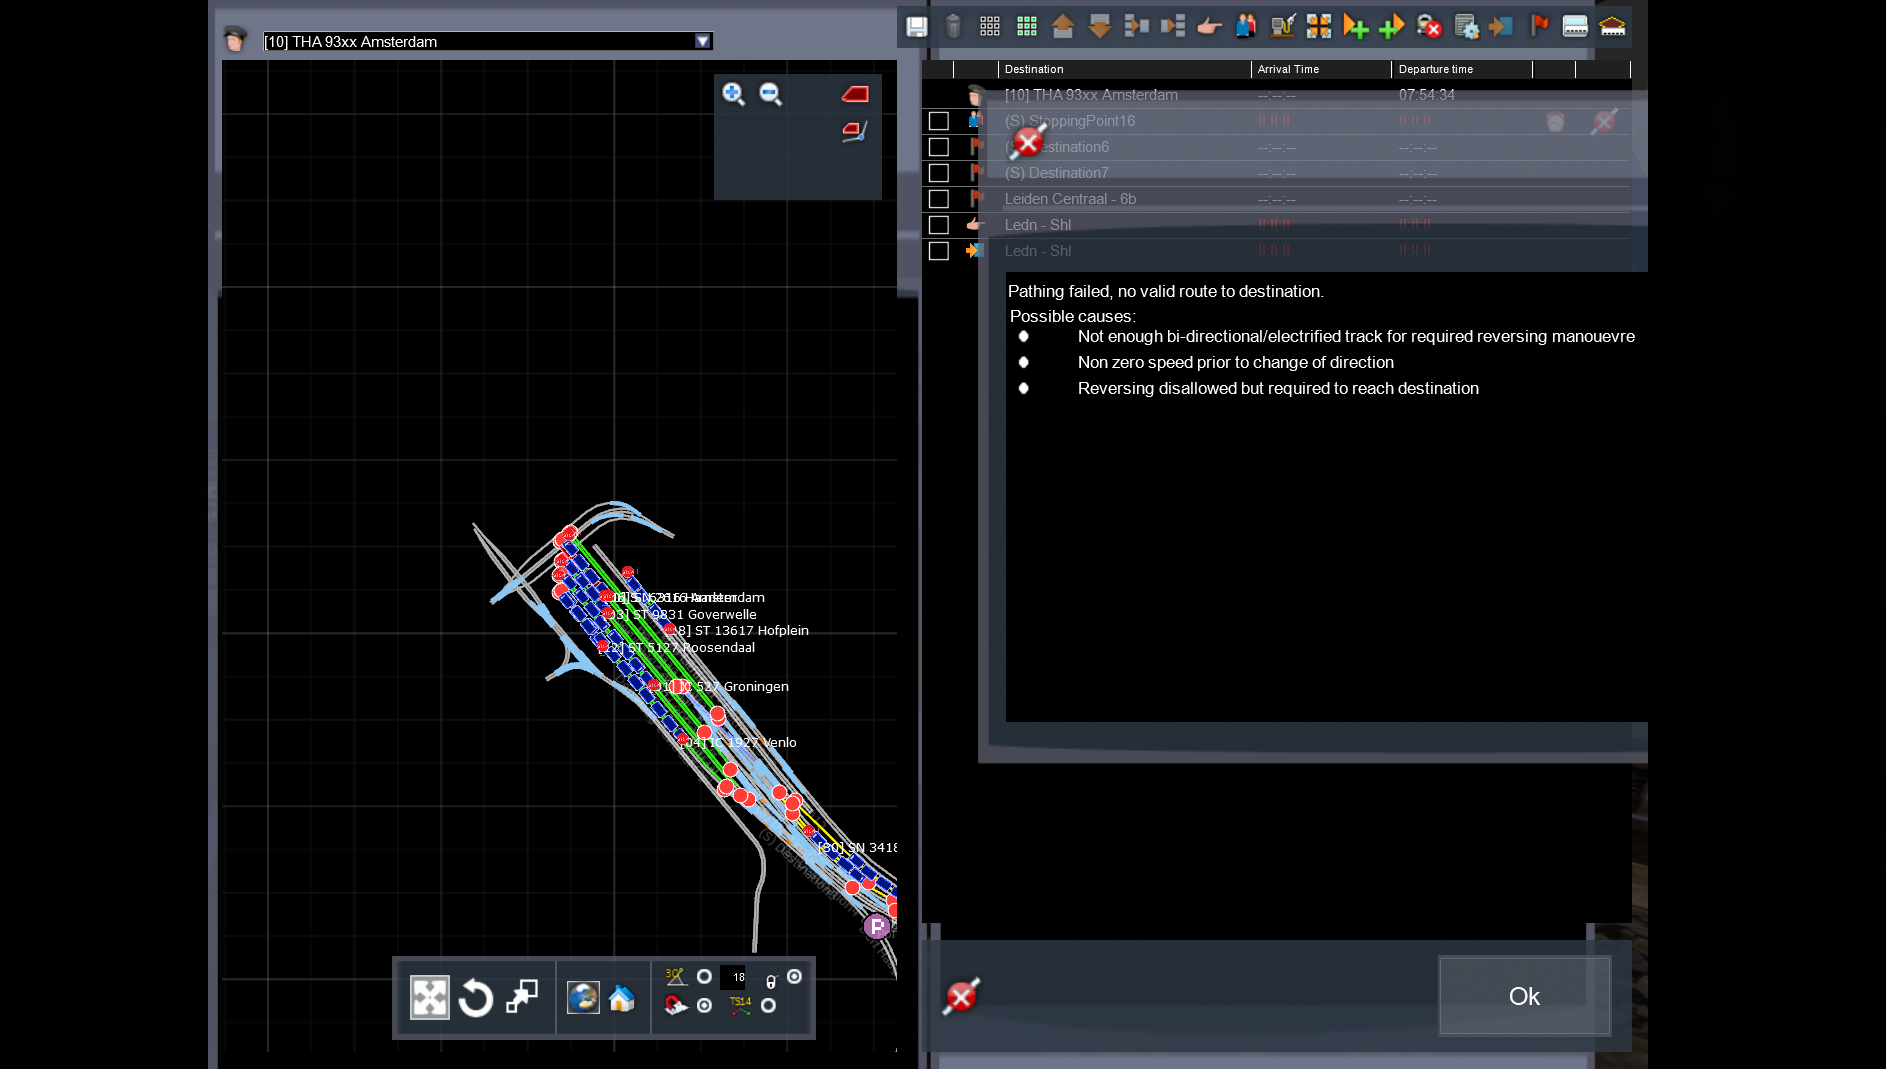Tick the checkbox for StoppingPoint16 row
This screenshot has width=1886, height=1069.
coord(938,121)
